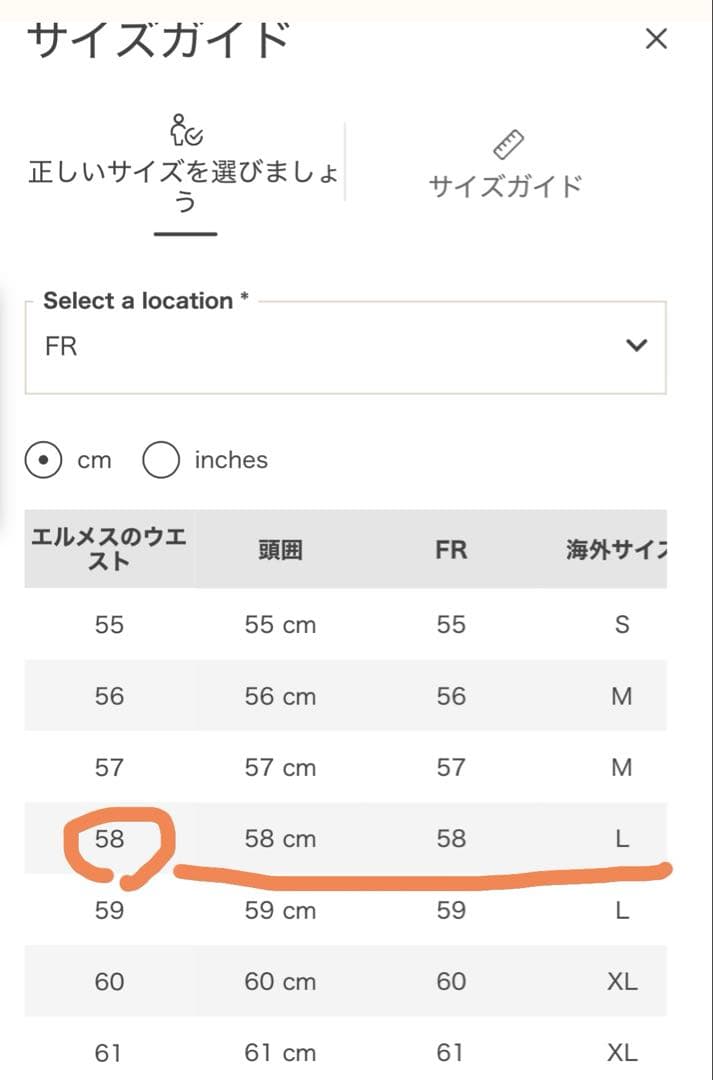
Task: Click the 頭囲 column header
Action: tap(279, 549)
